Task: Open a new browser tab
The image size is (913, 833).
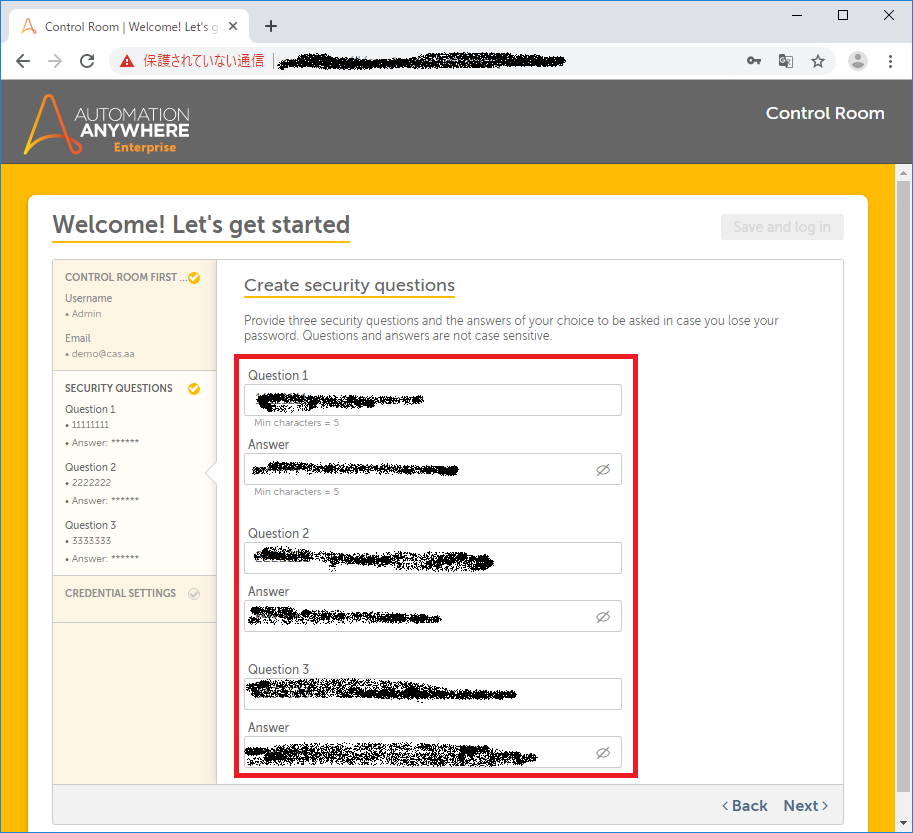Action: (271, 26)
